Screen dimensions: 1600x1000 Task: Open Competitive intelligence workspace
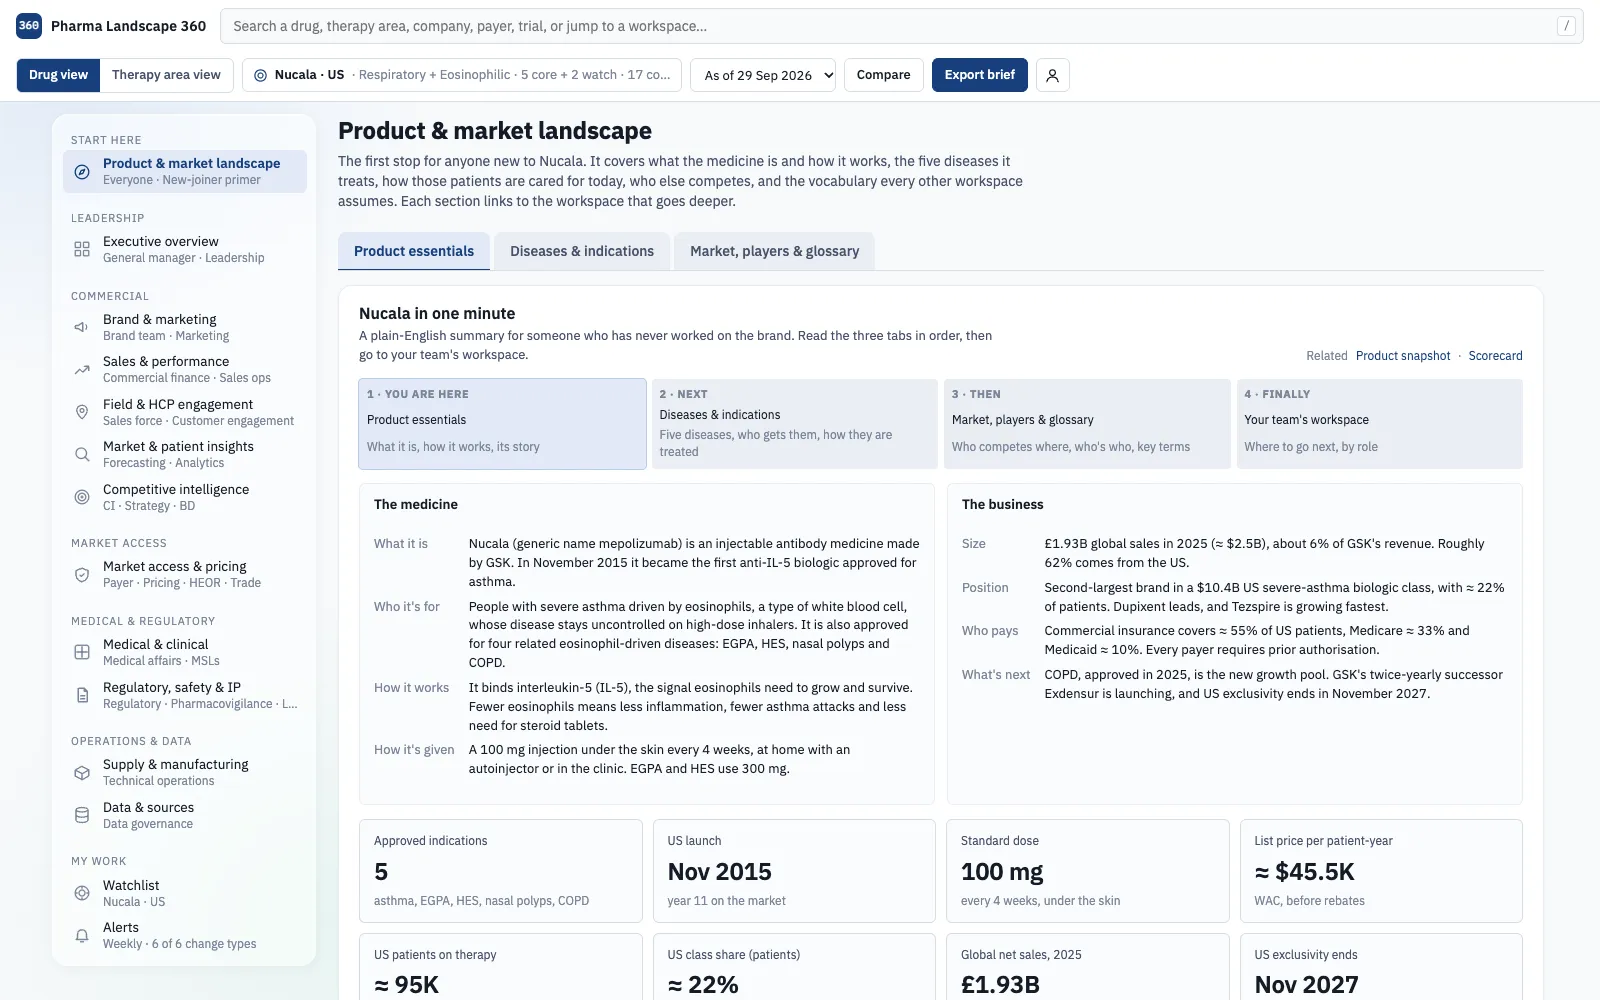tap(185, 497)
